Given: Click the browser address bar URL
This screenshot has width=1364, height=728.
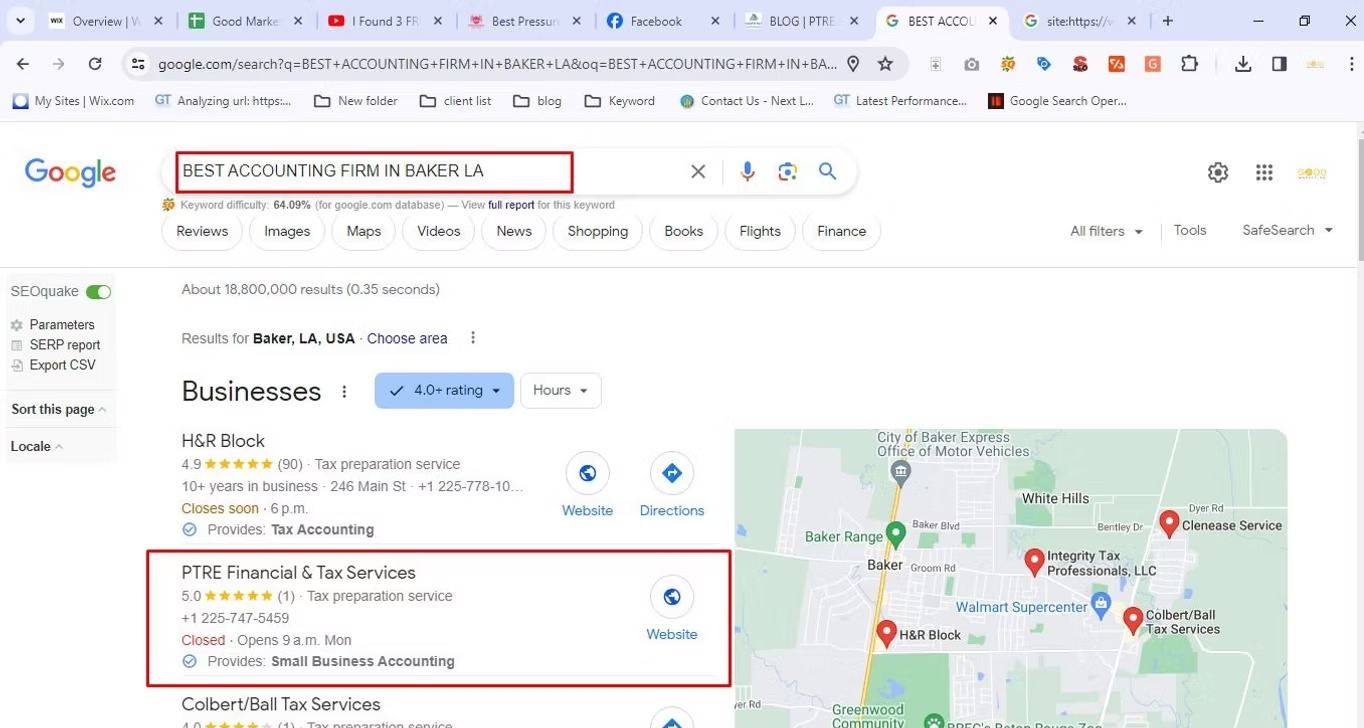Looking at the screenshot, I should (497, 64).
